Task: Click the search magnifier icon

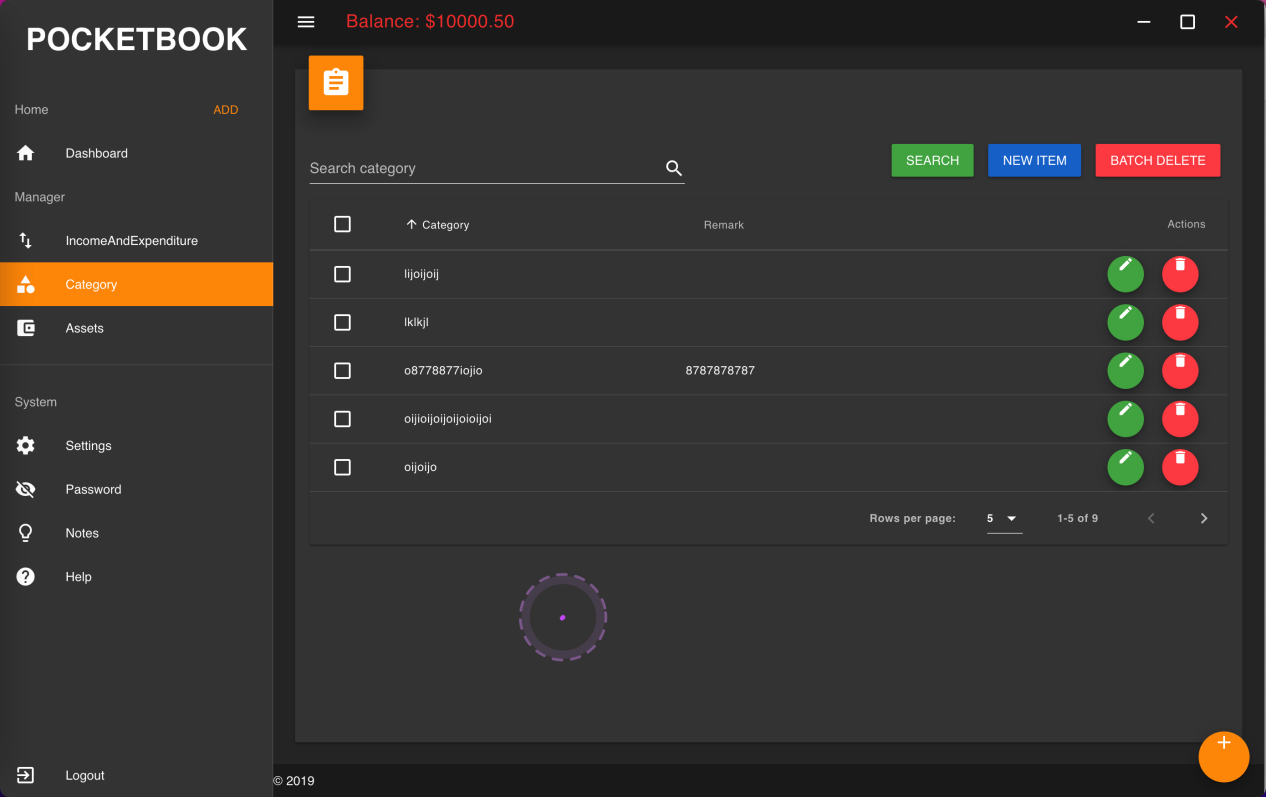Action: (x=674, y=168)
